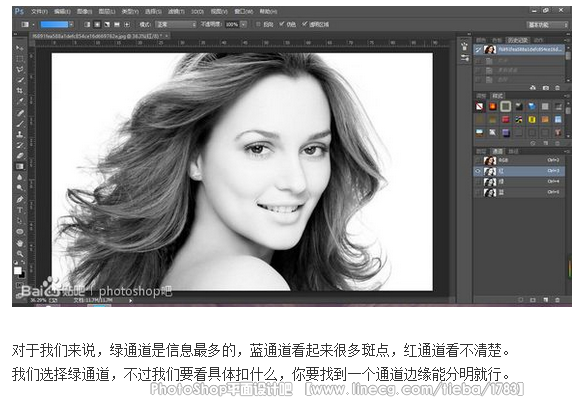The height and width of the screenshot is (406, 574).
Task: Select the Eyedropper tool
Action: 19,101
